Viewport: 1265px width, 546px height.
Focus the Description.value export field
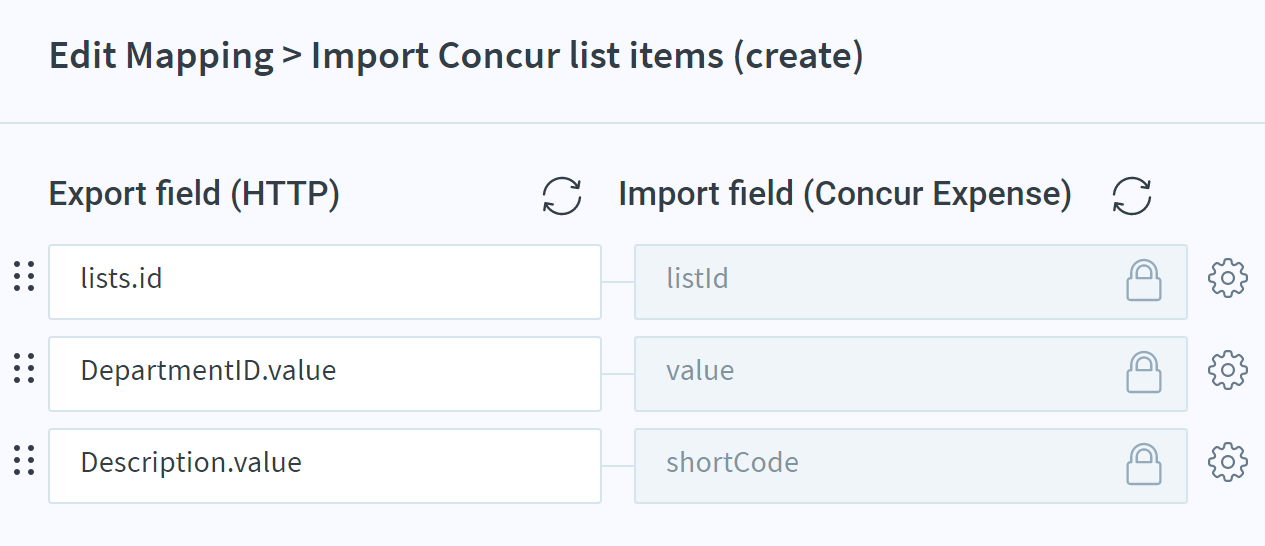point(325,466)
